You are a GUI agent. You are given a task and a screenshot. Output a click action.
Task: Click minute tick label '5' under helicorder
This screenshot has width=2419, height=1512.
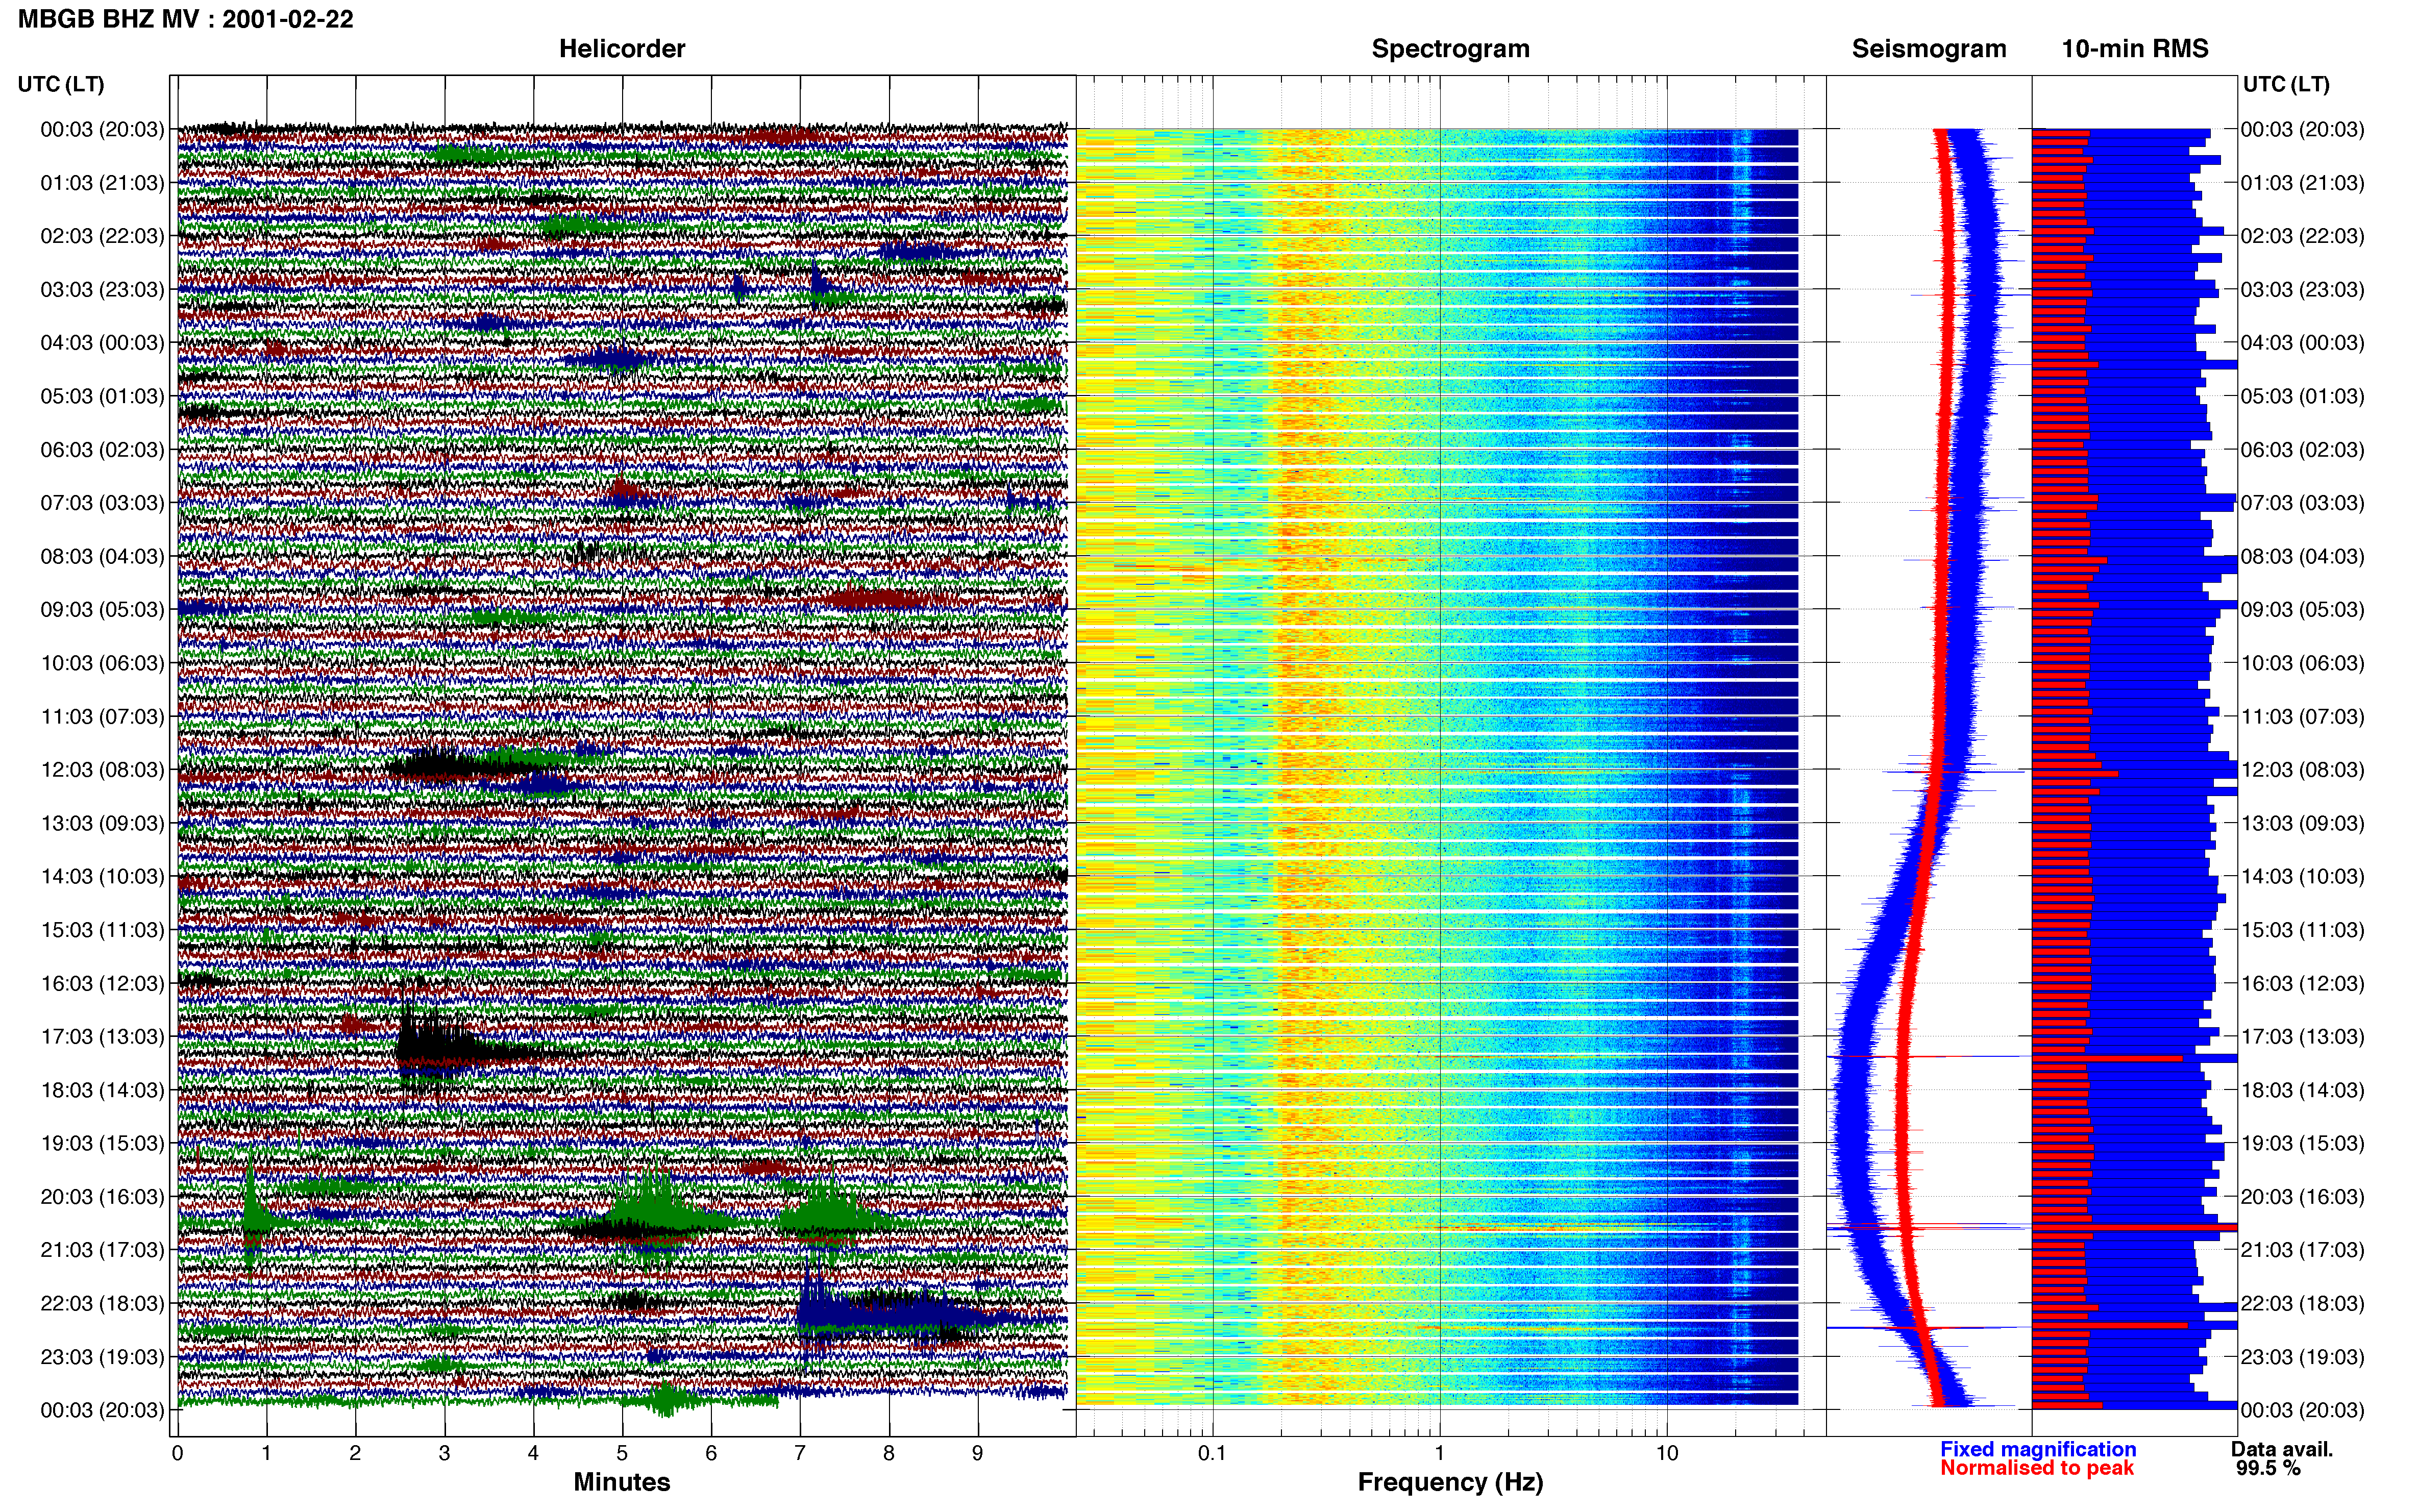click(622, 1454)
